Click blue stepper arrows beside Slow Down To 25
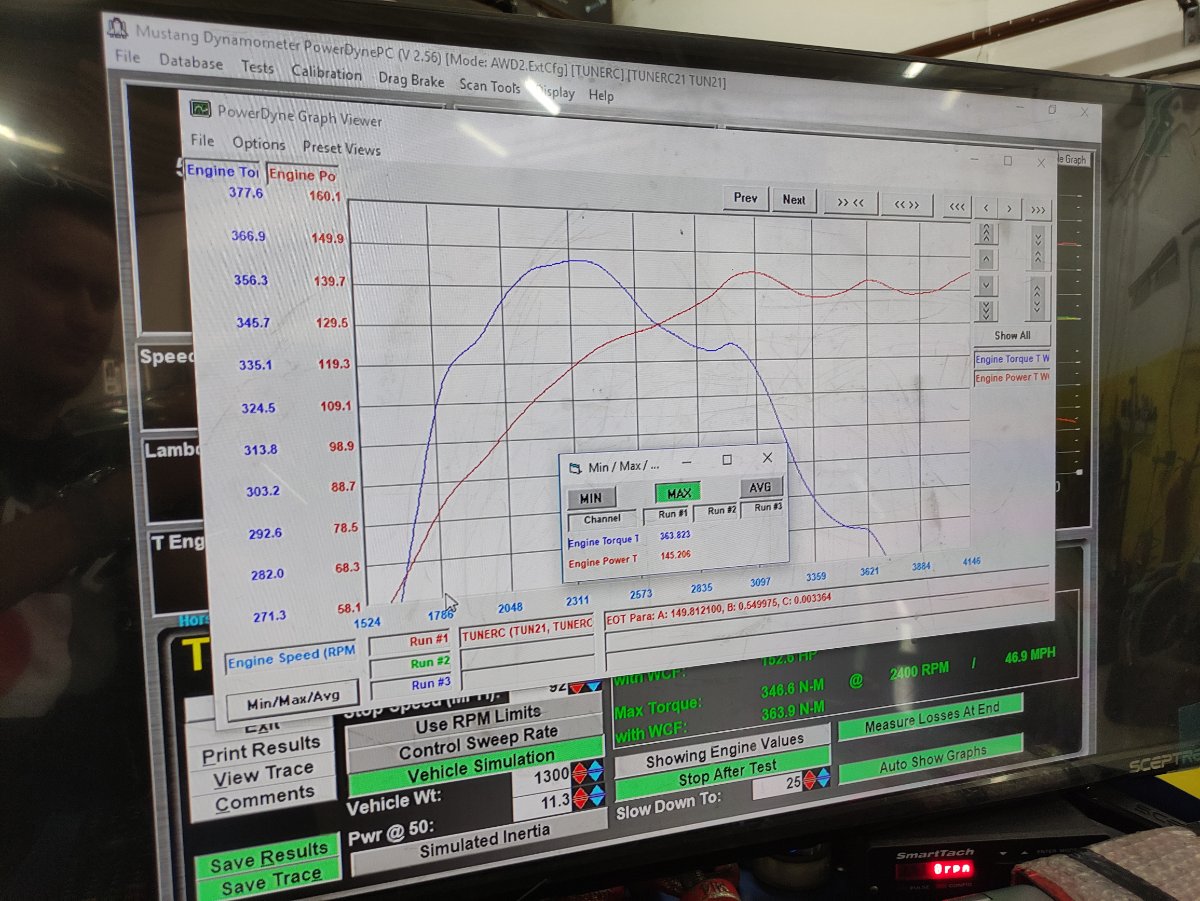 tap(823, 779)
